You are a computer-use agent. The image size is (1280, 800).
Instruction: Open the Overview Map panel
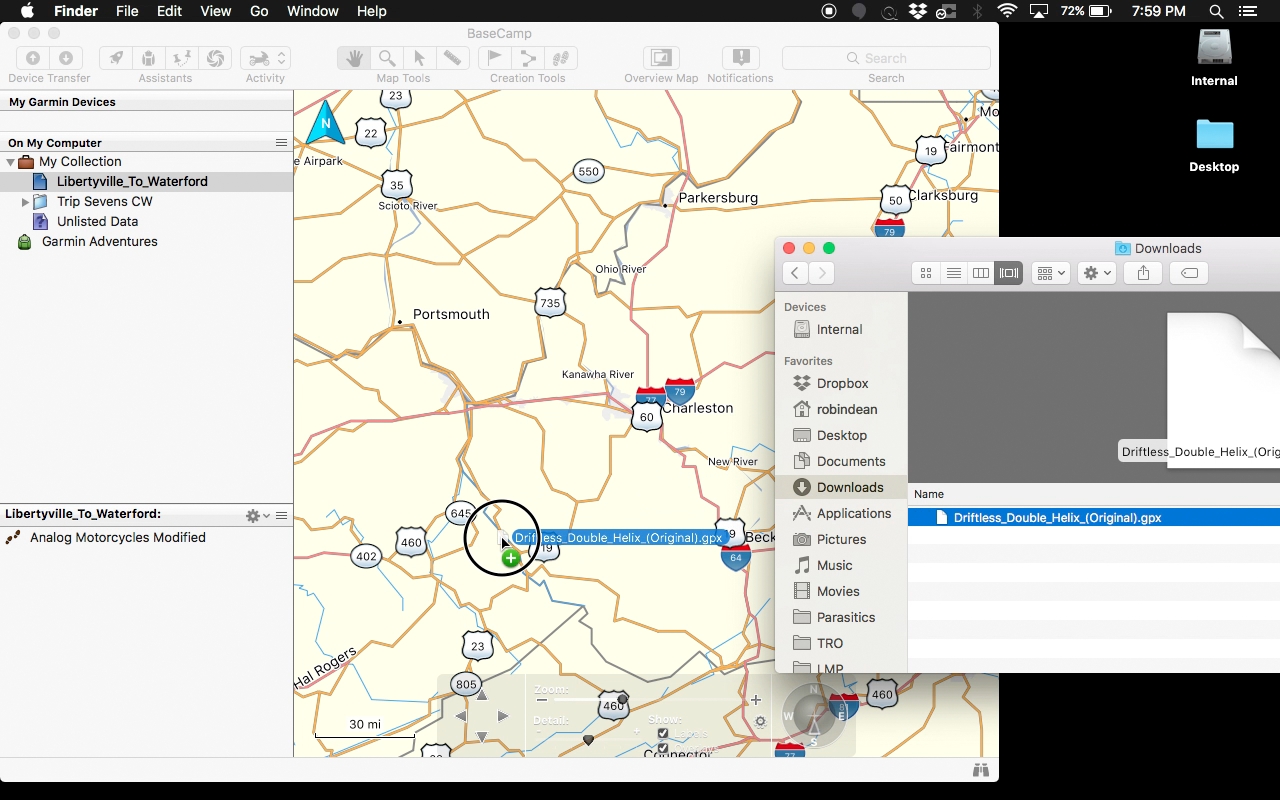pos(661,58)
